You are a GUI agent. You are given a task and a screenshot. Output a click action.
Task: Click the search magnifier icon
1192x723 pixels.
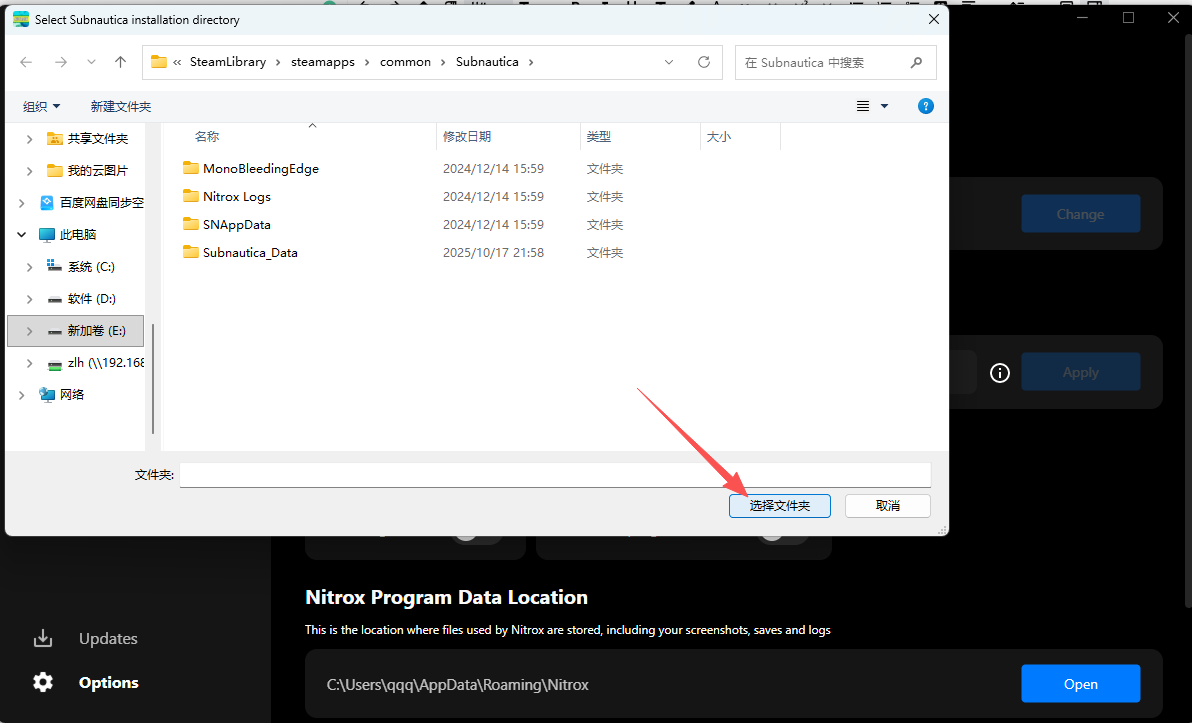coord(916,62)
